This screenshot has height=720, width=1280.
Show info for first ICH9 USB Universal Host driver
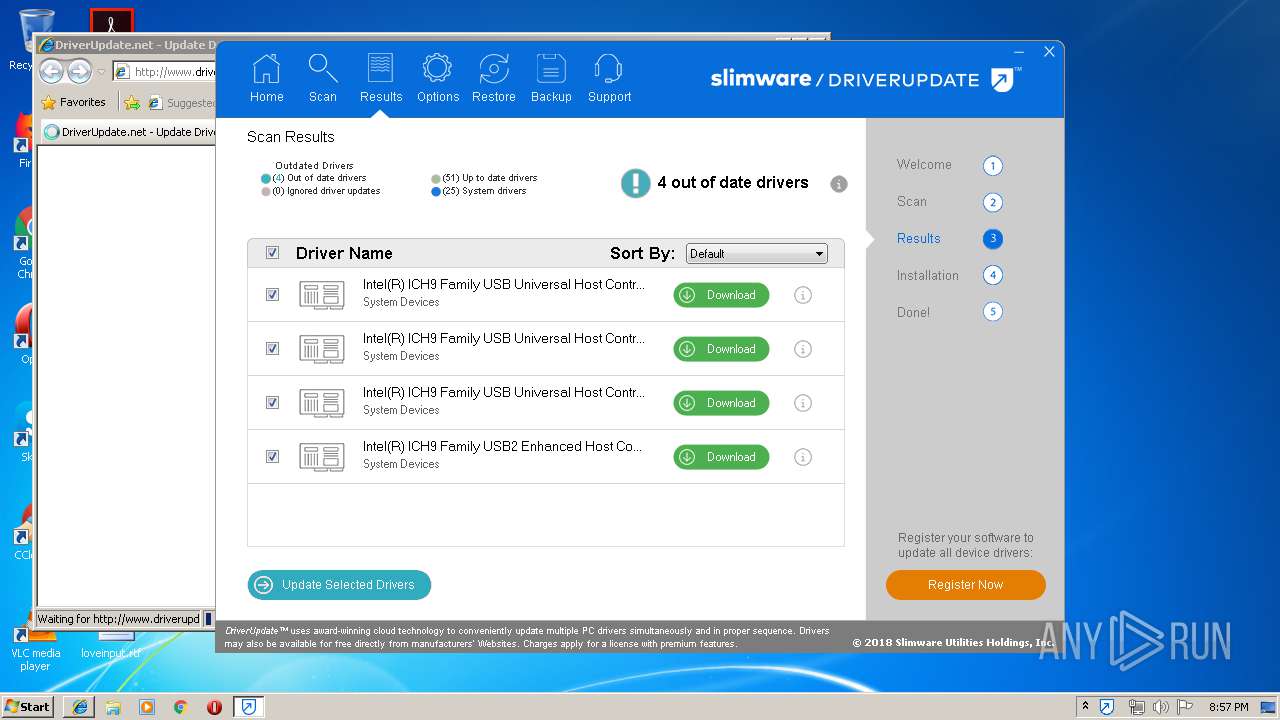[x=803, y=295]
